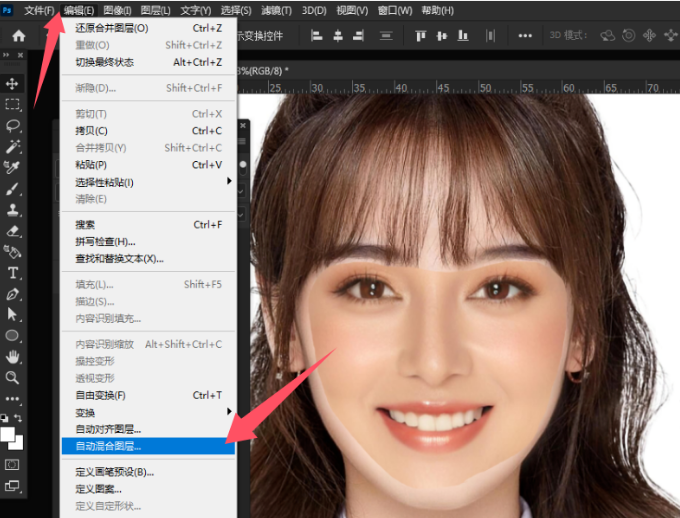Choose Auto-Align Layers menu item

pos(148,429)
